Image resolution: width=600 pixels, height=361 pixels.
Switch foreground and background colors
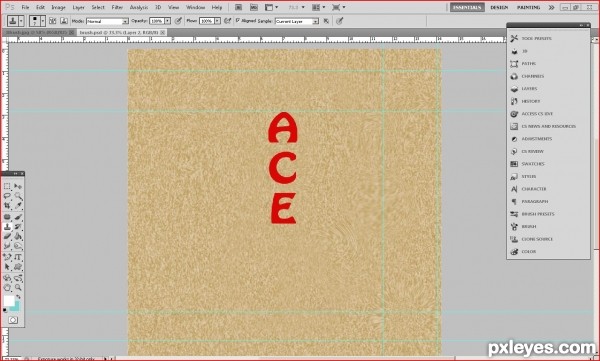click(18, 297)
